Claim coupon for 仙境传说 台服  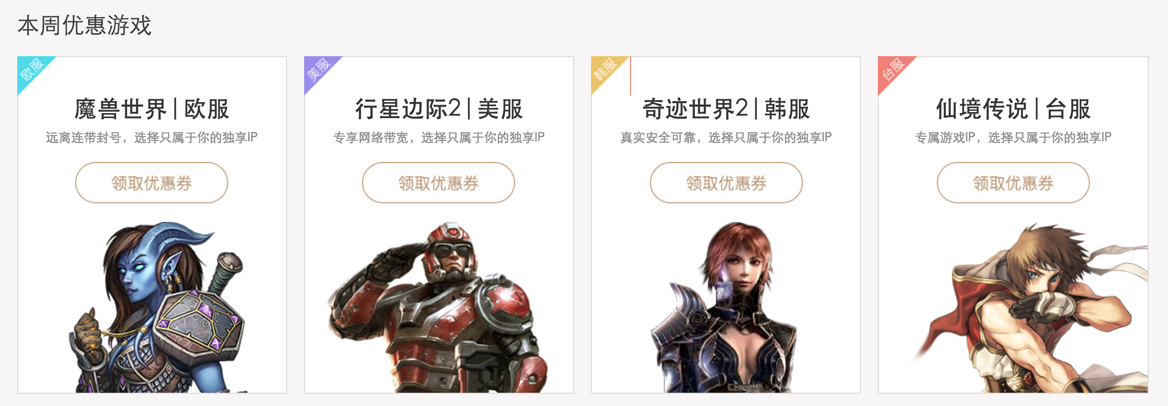tap(1012, 183)
